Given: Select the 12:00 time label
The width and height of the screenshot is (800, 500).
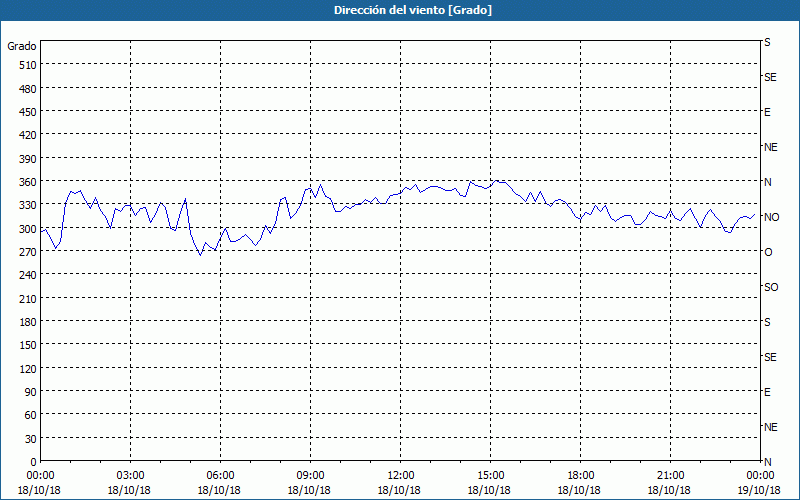Looking at the screenshot, I should coord(401,476).
